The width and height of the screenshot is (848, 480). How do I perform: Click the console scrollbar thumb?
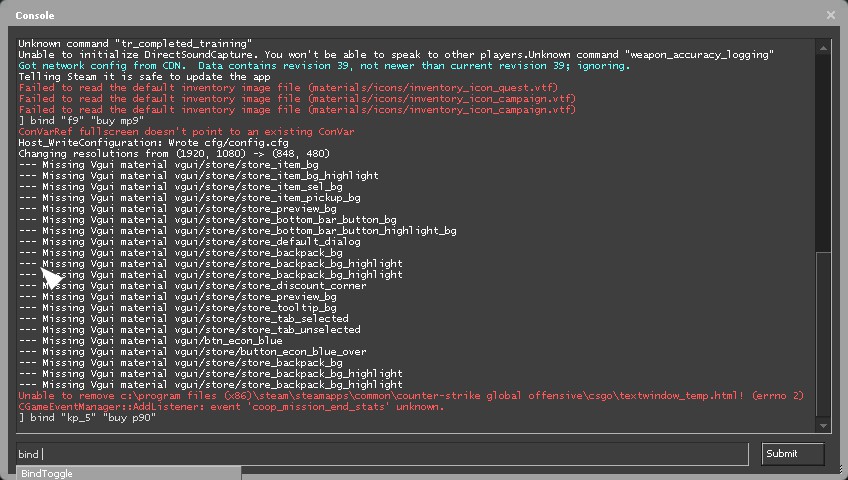tap(823, 334)
